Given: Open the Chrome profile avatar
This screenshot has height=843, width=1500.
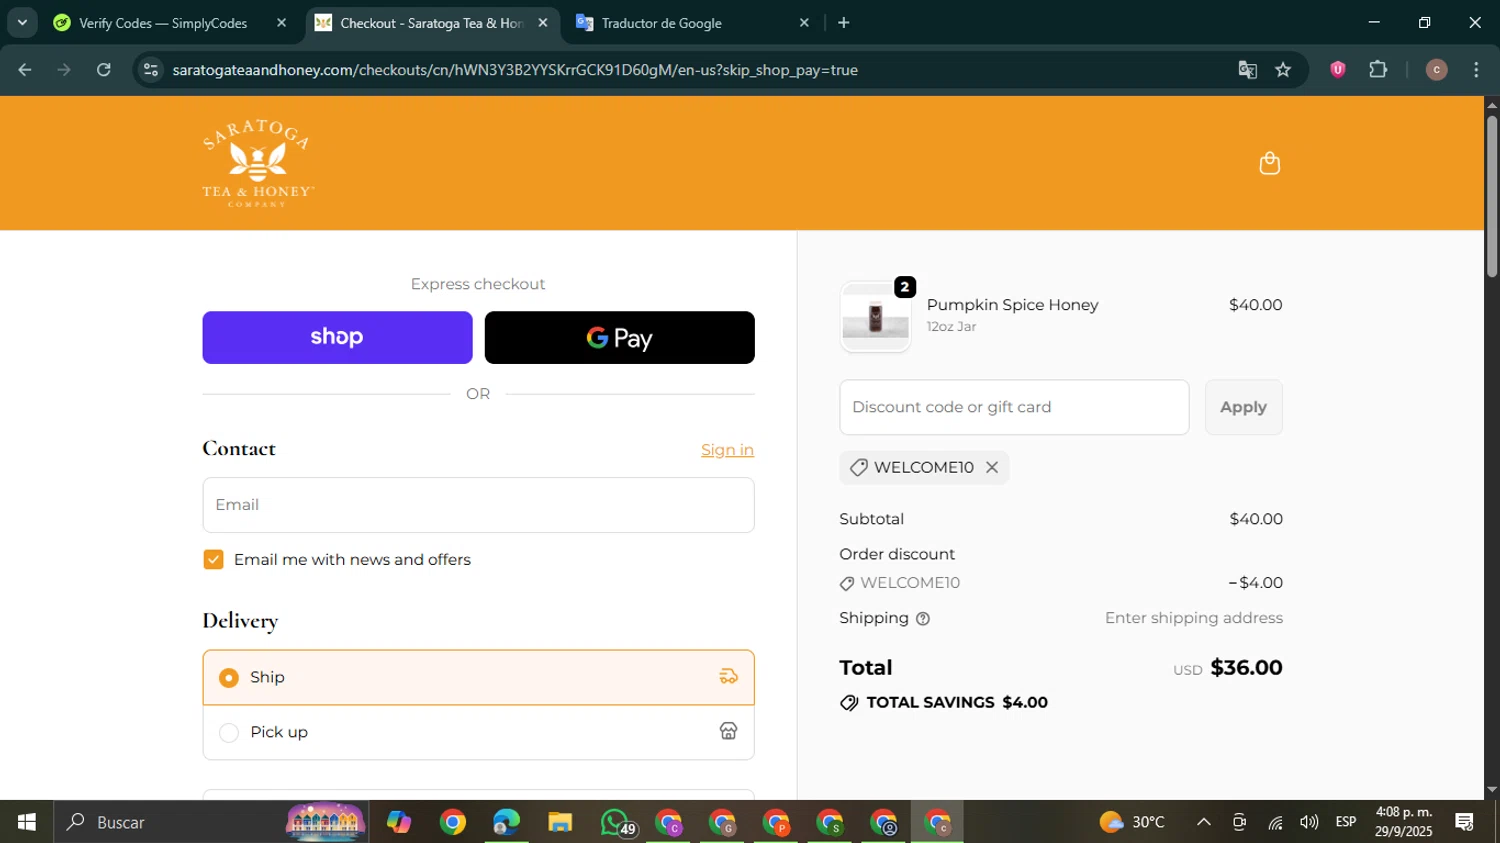Looking at the screenshot, I should click(1436, 70).
